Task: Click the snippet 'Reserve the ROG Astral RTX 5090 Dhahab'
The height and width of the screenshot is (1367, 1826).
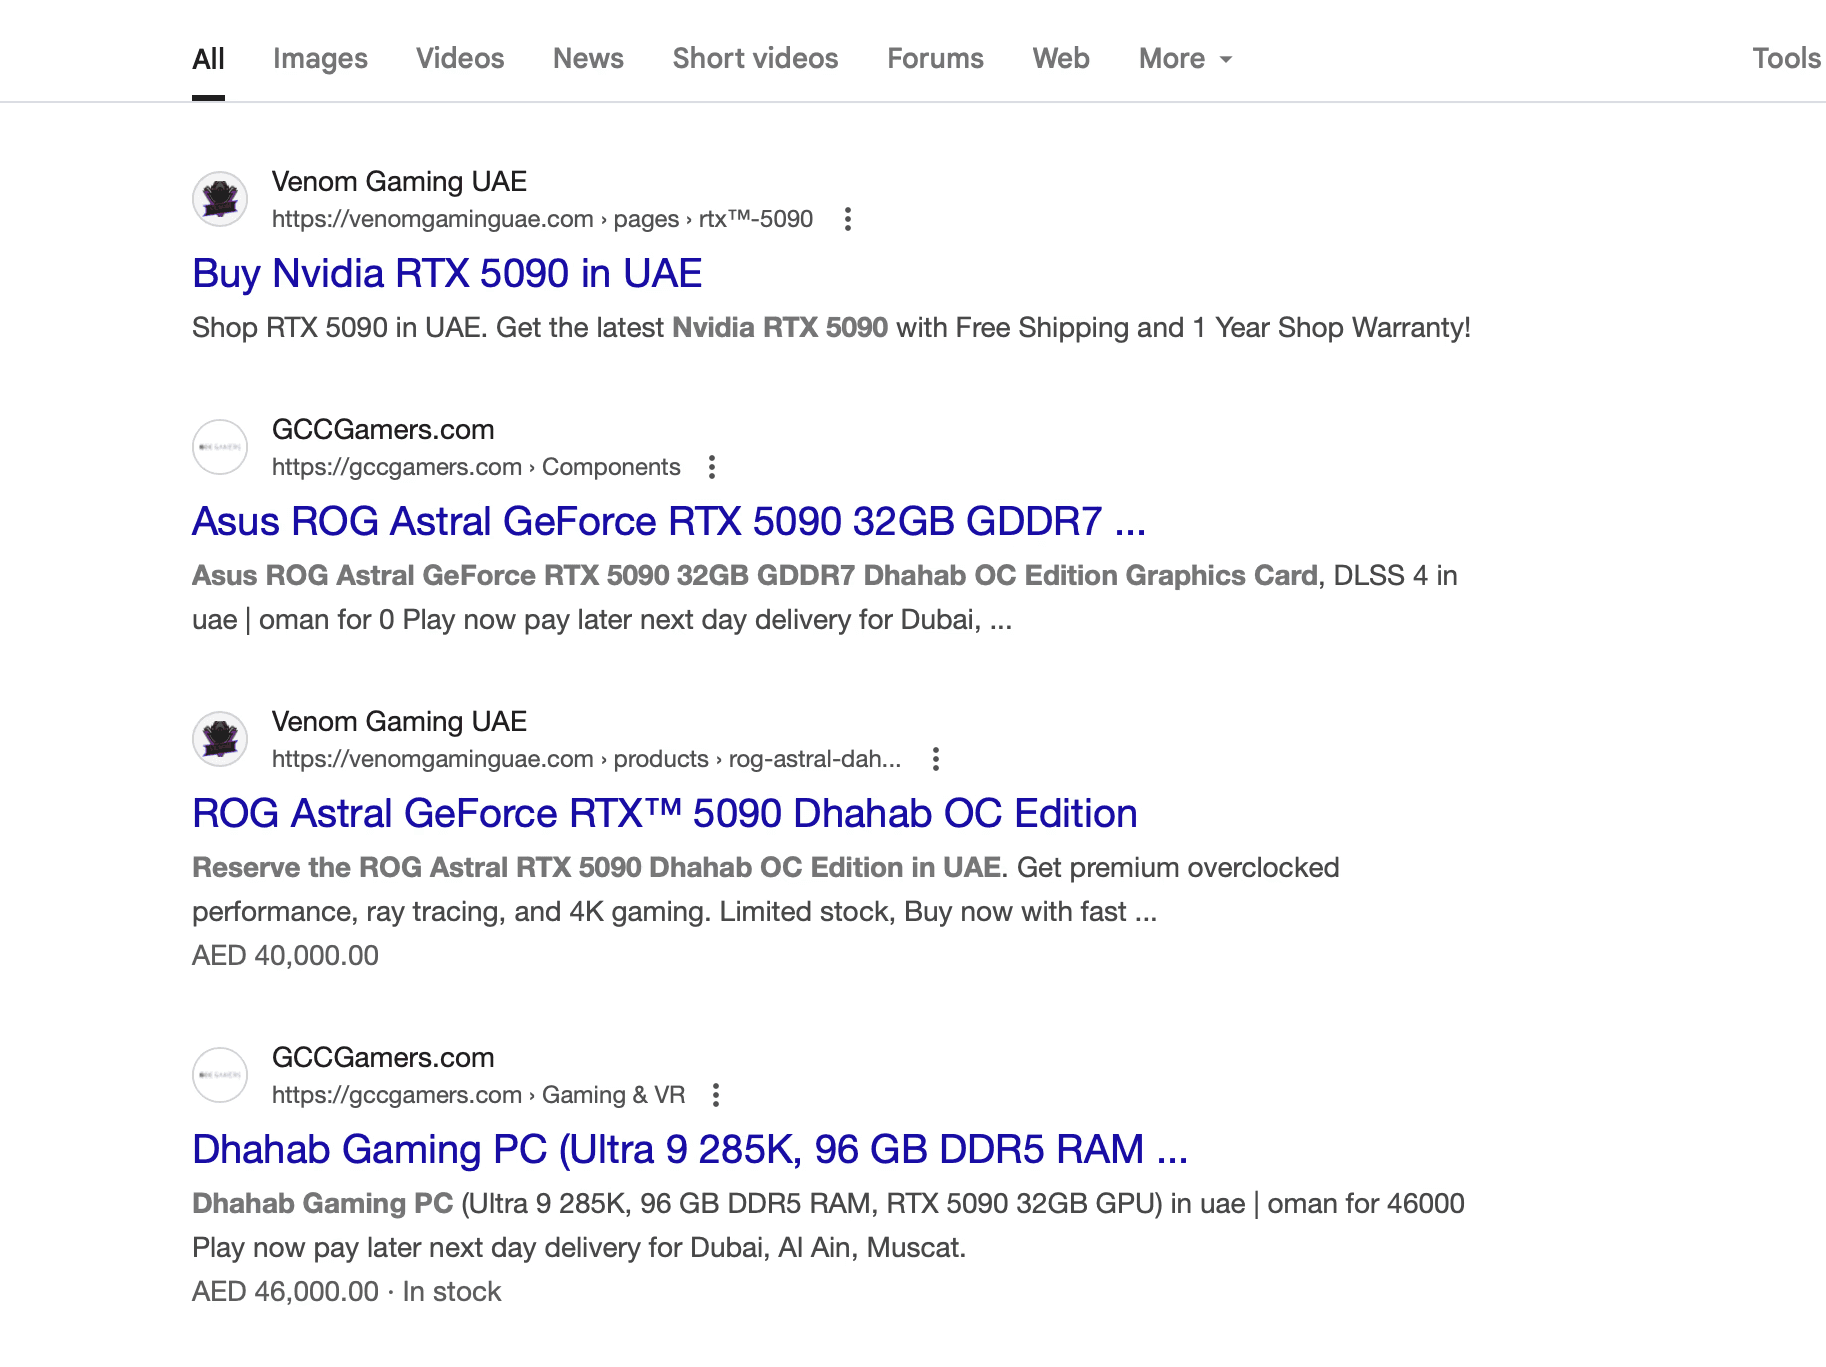Action: (765, 889)
